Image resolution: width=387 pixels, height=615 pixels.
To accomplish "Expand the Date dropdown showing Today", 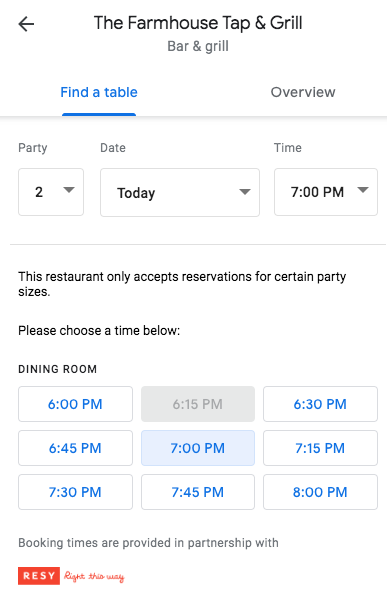I will (180, 192).
